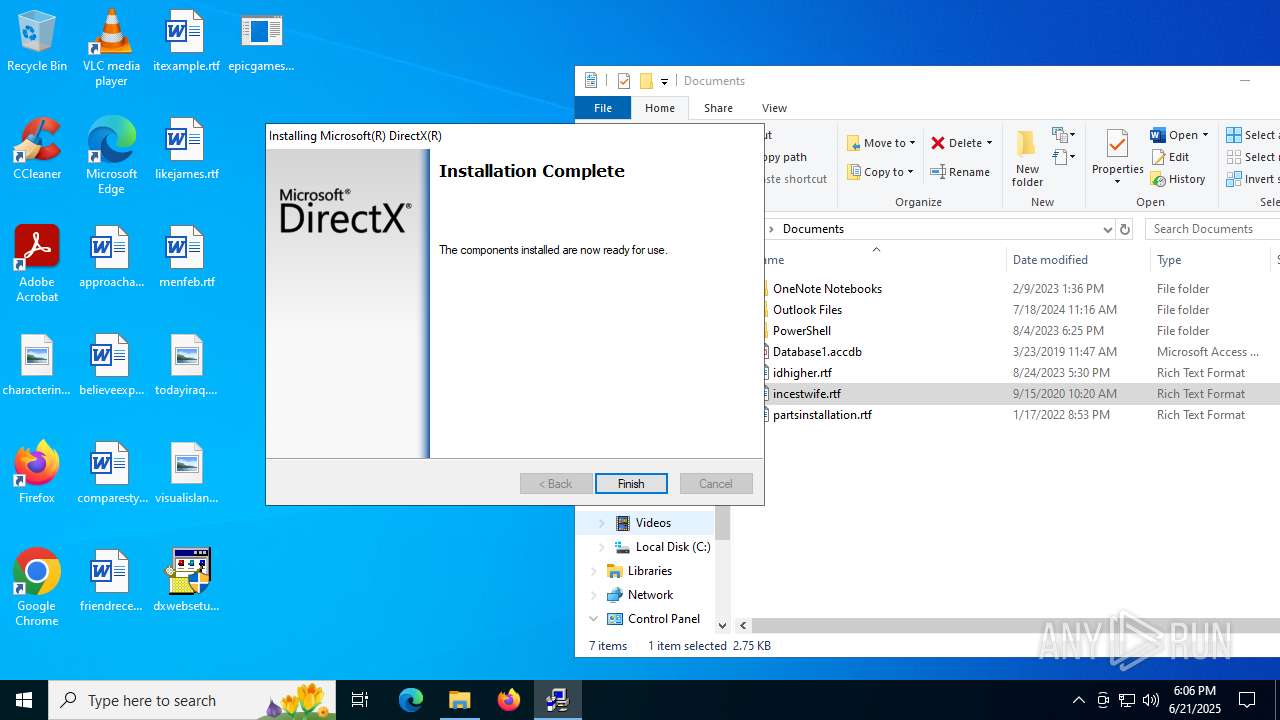
Task: Click the clock in the taskbar
Action: (x=1194, y=700)
